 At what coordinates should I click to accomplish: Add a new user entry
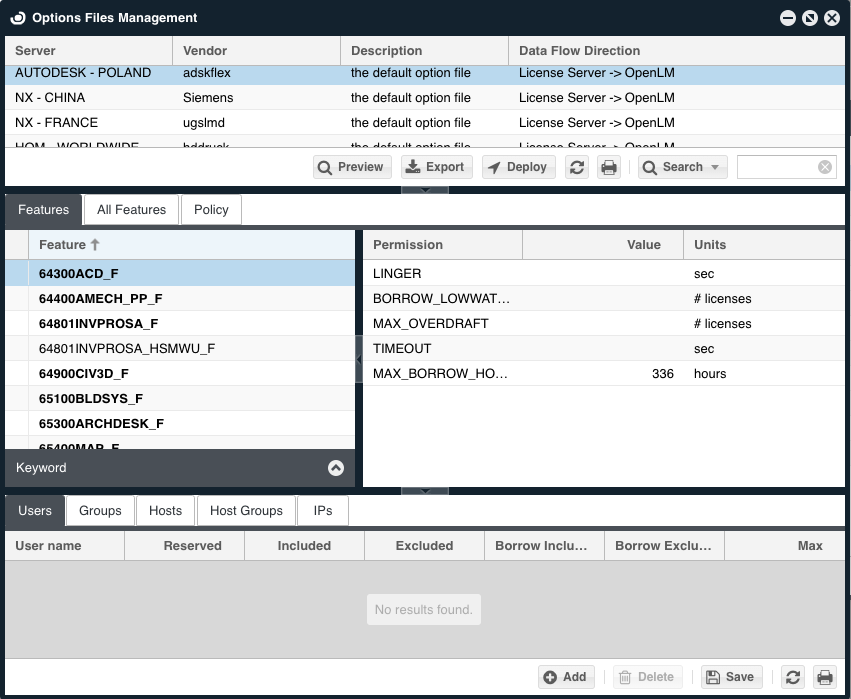click(x=565, y=677)
